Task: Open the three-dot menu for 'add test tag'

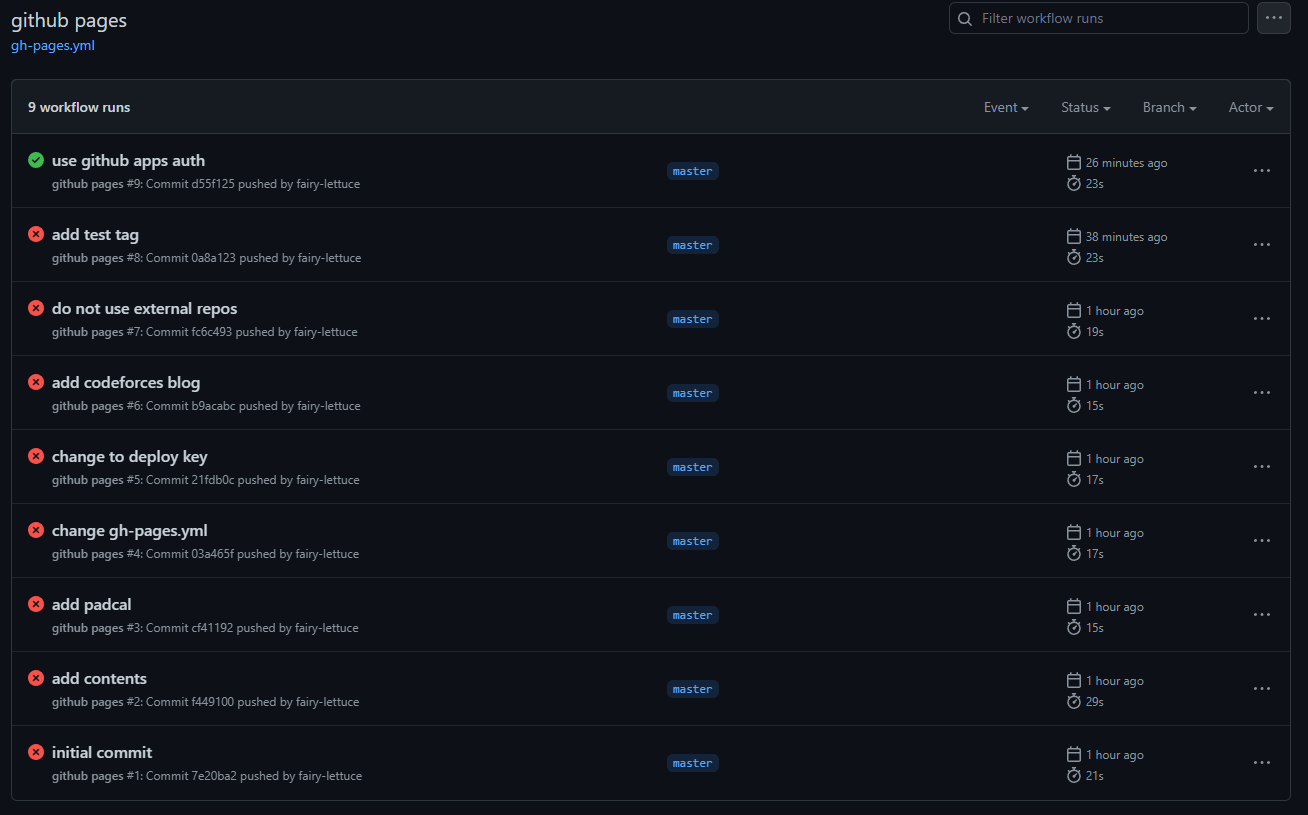Action: pyautogui.click(x=1262, y=245)
